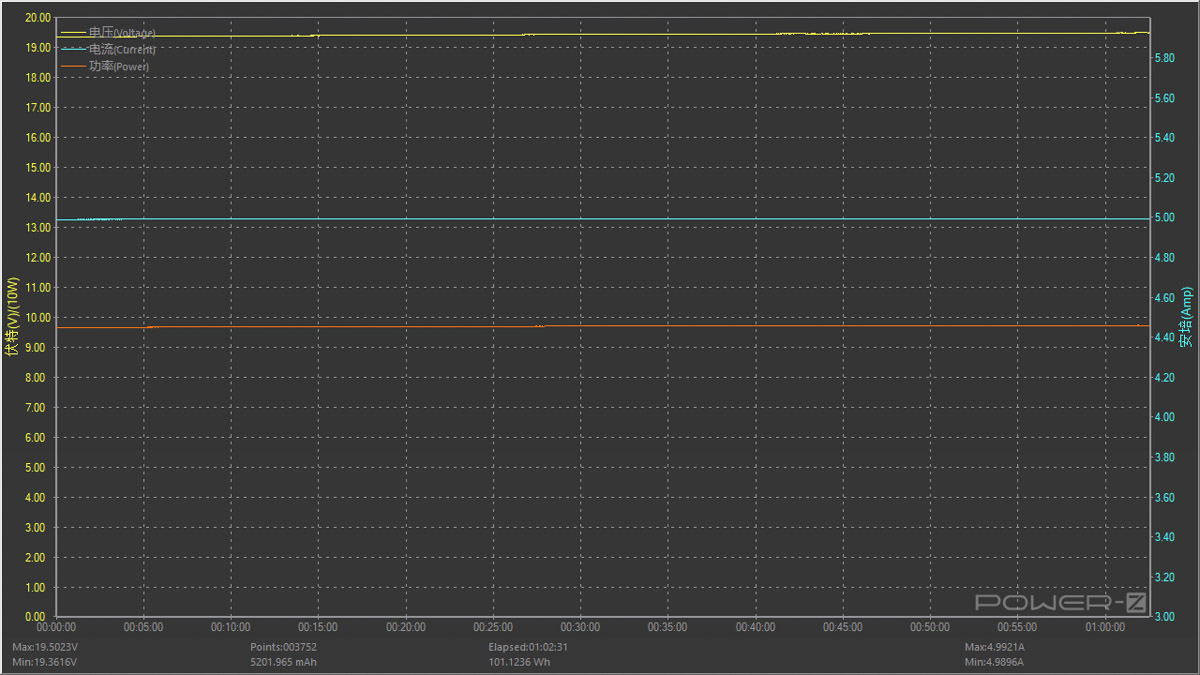Click the Max 4.9921A current readout
The width and height of the screenshot is (1200, 675).
[994, 647]
